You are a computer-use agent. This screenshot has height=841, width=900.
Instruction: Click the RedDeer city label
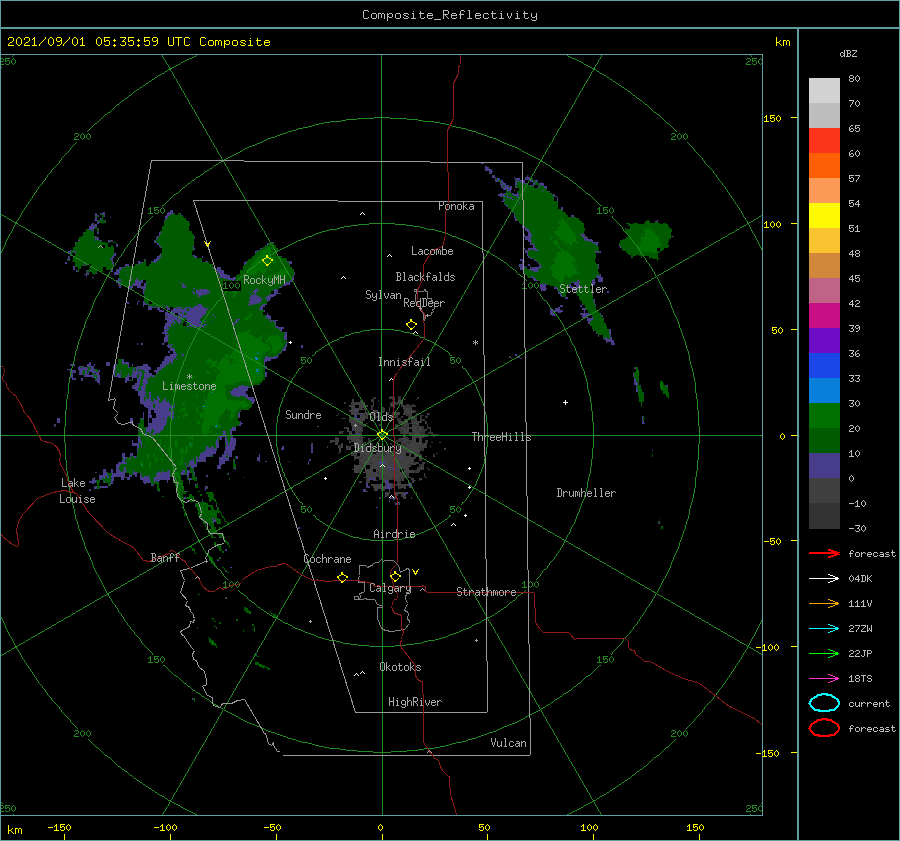424,303
